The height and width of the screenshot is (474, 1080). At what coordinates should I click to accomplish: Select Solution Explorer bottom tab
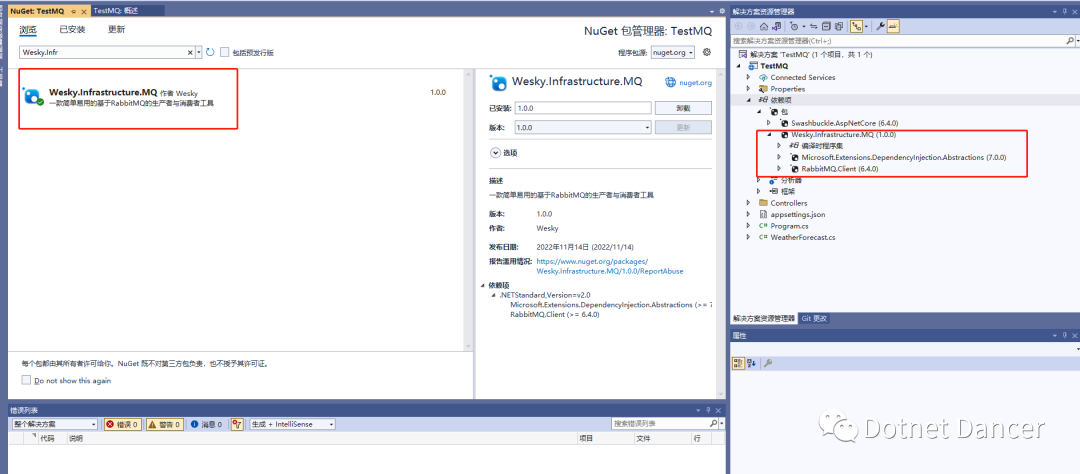pos(763,318)
